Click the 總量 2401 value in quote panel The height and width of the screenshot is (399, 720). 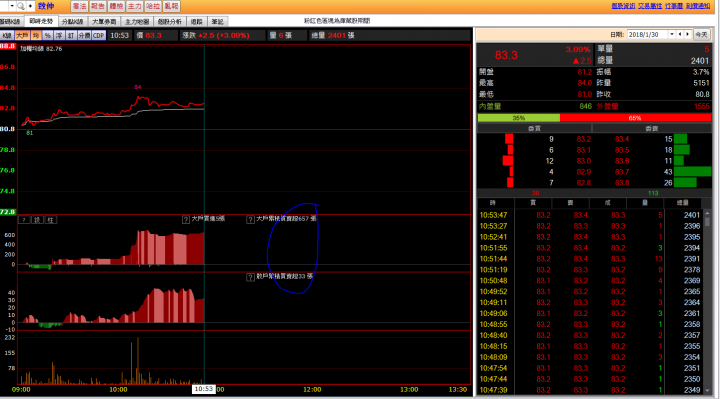coord(699,61)
